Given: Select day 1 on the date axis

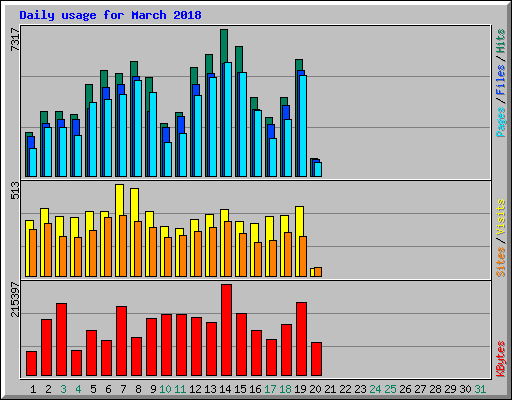Looking at the screenshot, I should pyautogui.click(x=33, y=389).
